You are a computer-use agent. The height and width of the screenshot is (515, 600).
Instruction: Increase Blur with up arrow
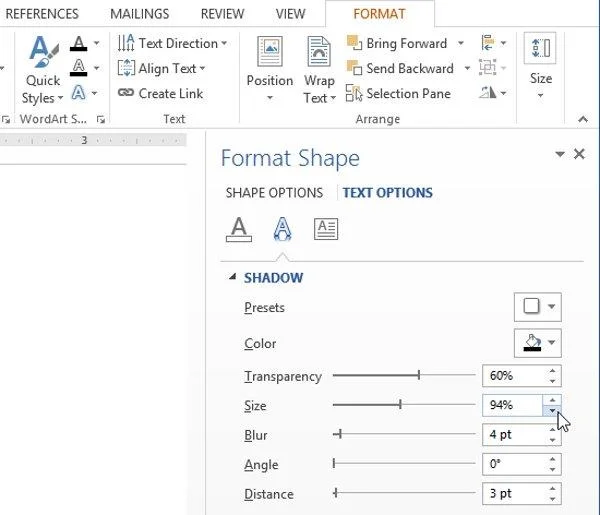pos(552,429)
